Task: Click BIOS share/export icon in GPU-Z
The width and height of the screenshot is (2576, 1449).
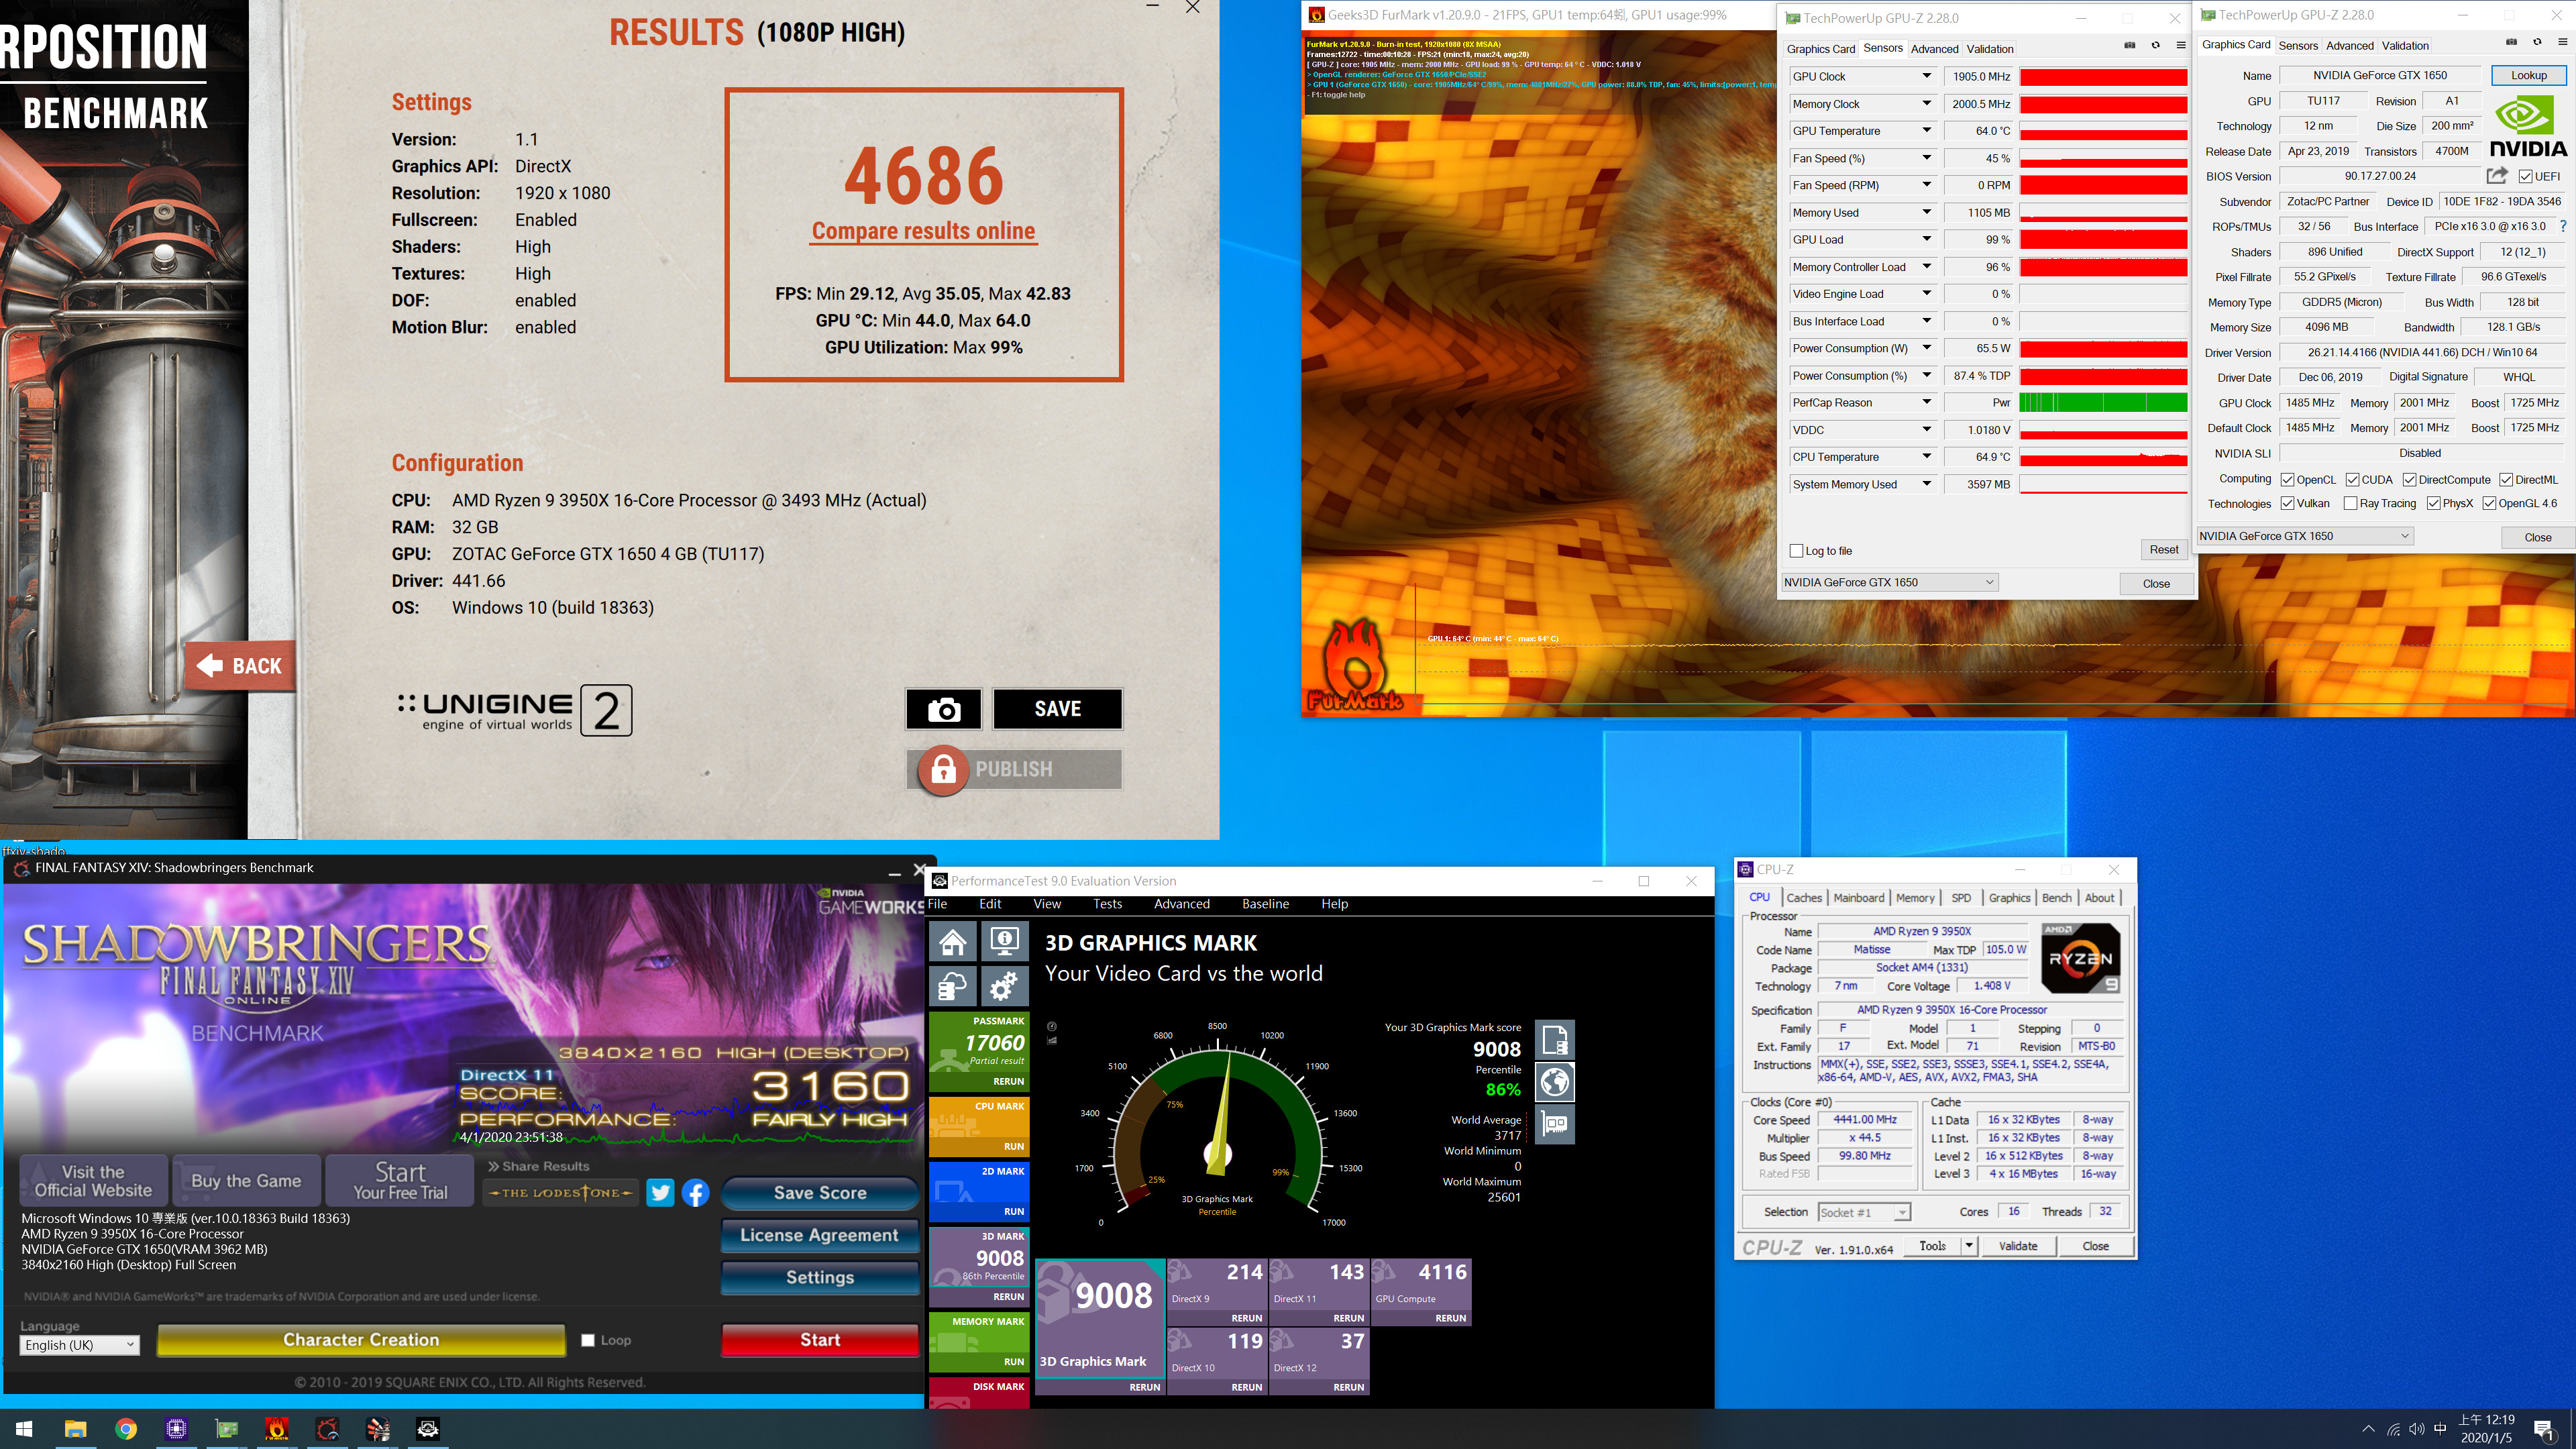Action: [2497, 176]
